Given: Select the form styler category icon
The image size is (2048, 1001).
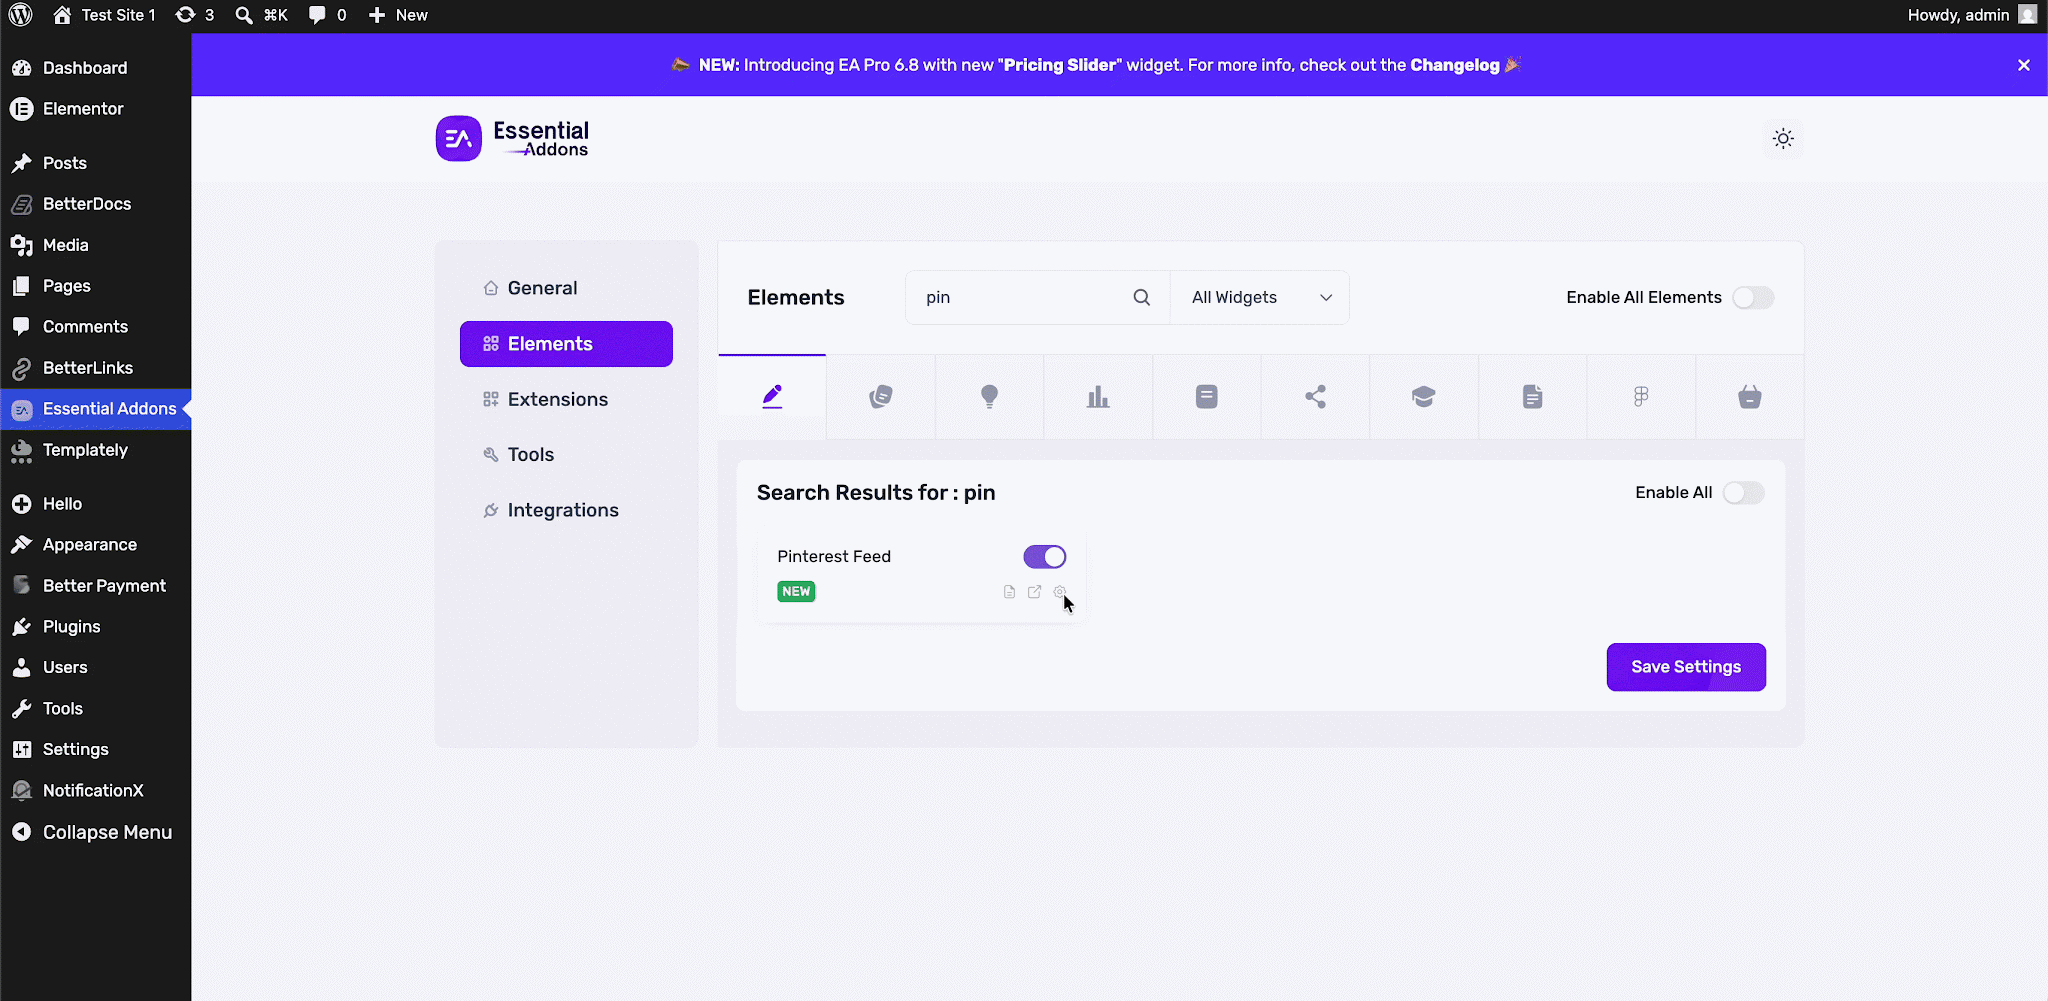Looking at the screenshot, I should pyautogui.click(x=1207, y=397).
